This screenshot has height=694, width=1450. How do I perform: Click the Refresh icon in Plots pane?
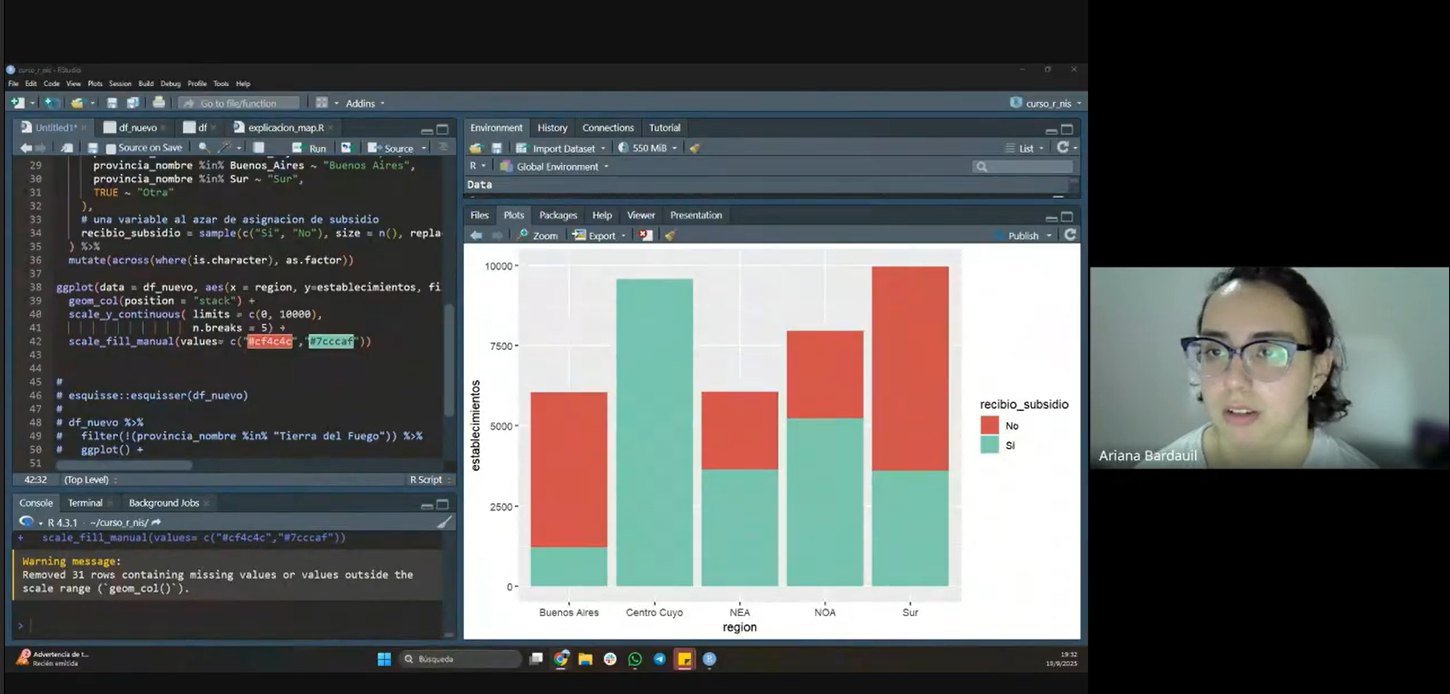point(1070,235)
